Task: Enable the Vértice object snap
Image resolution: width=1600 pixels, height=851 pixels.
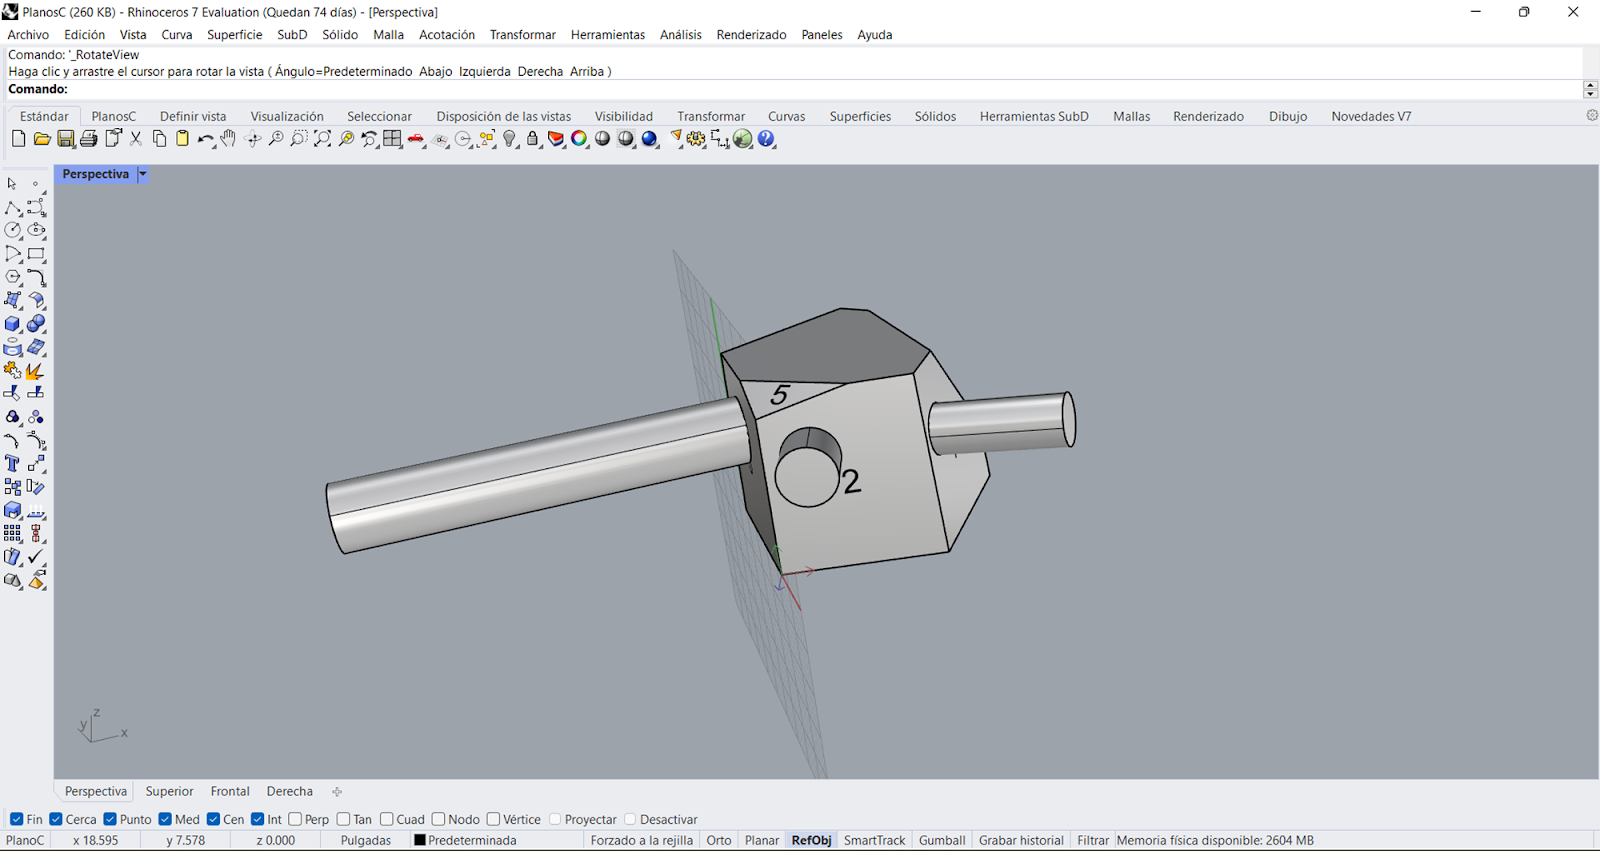Action: pos(493,819)
